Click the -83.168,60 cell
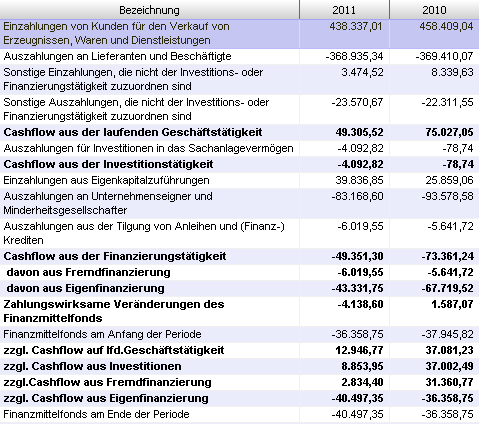Screen dimensions: 479x424 (x=345, y=203)
